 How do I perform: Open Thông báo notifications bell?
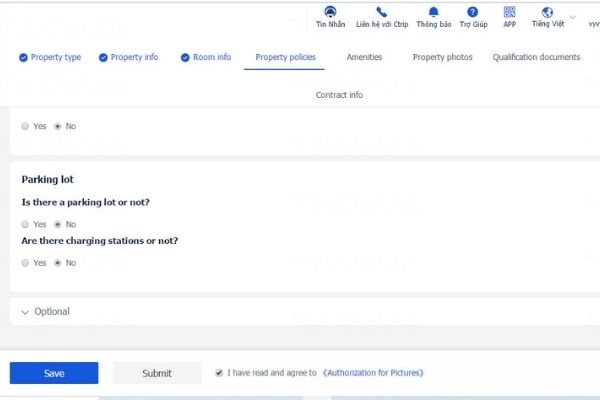[434, 12]
